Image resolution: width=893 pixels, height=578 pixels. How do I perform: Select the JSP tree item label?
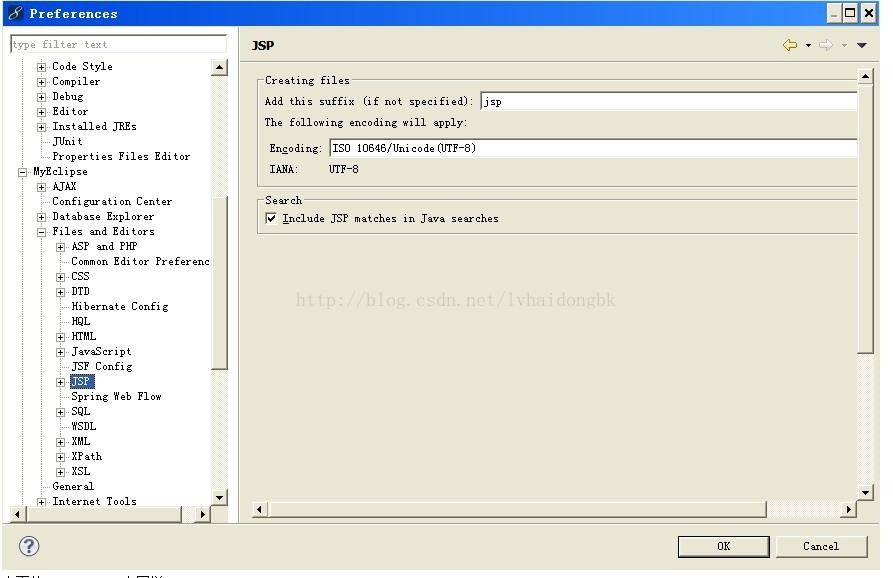click(x=81, y=382)
